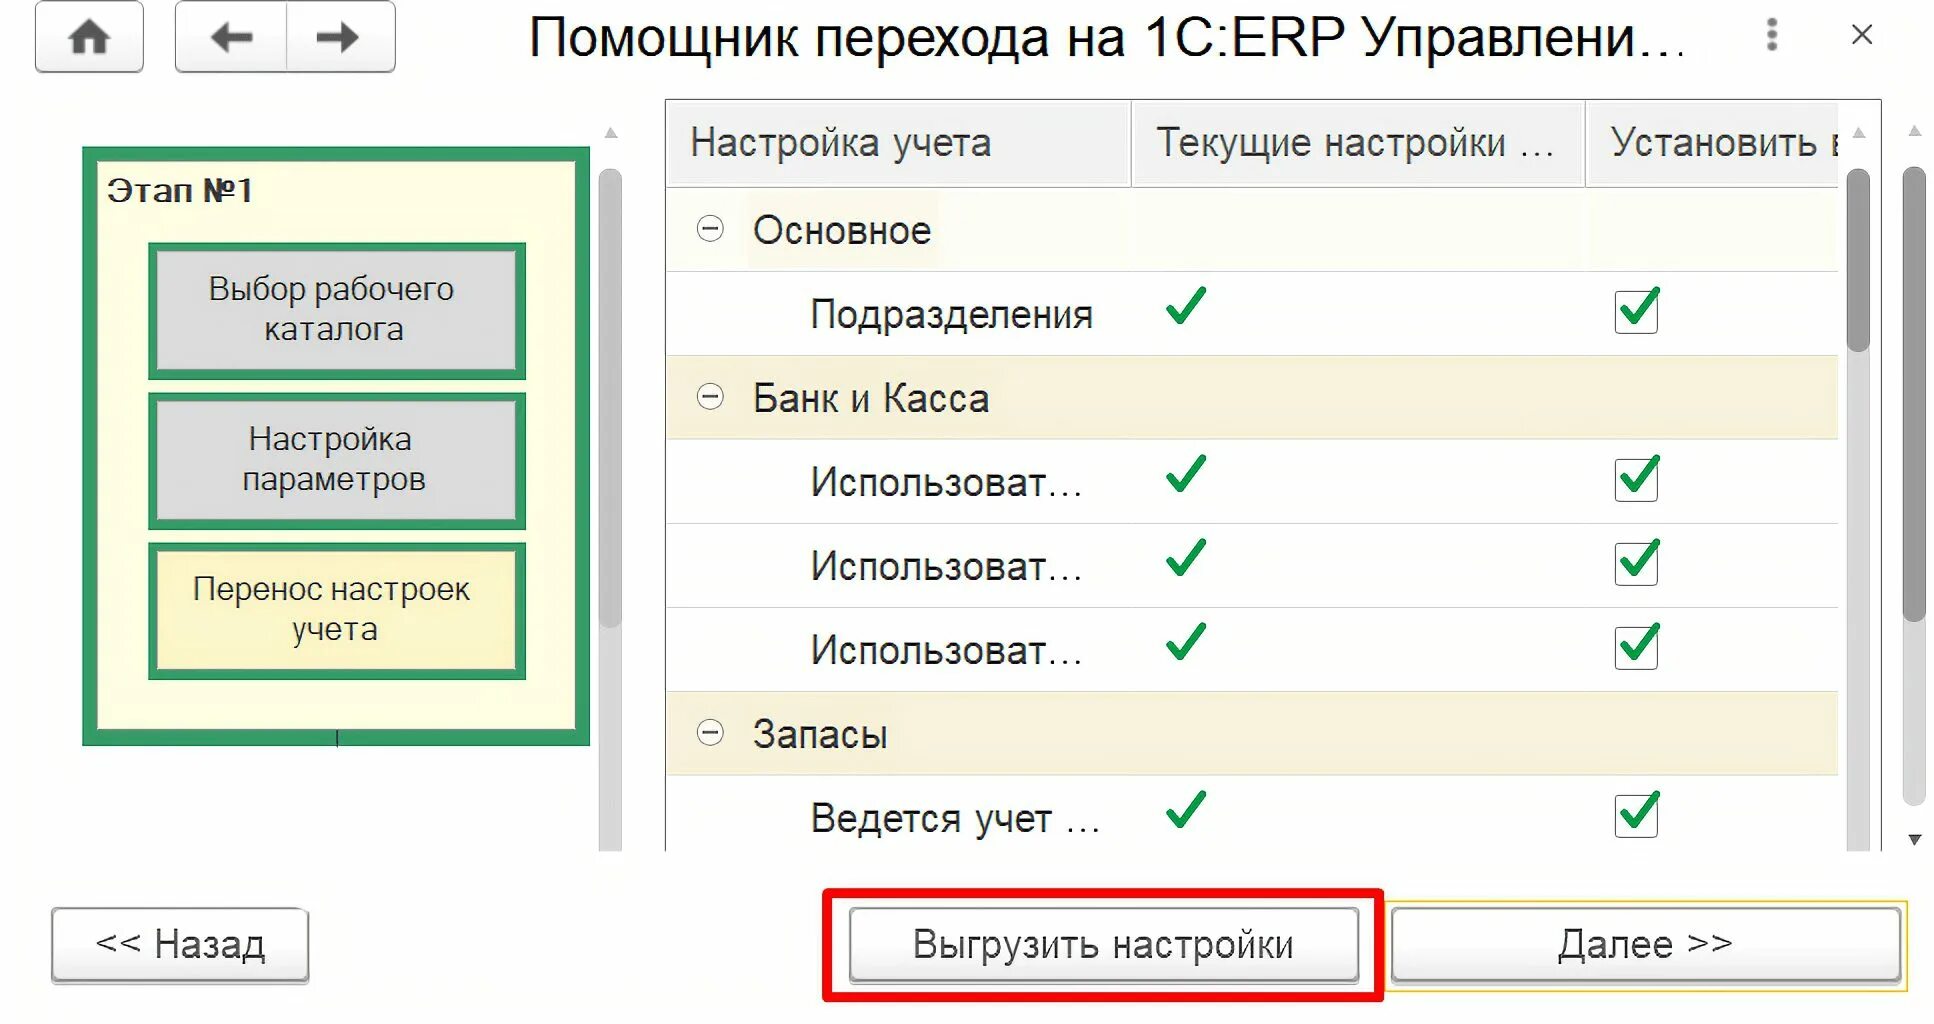Go back with << Назад button
Image resolution: width=1934 pixels, height=1024 pixels.
(180, 944)
